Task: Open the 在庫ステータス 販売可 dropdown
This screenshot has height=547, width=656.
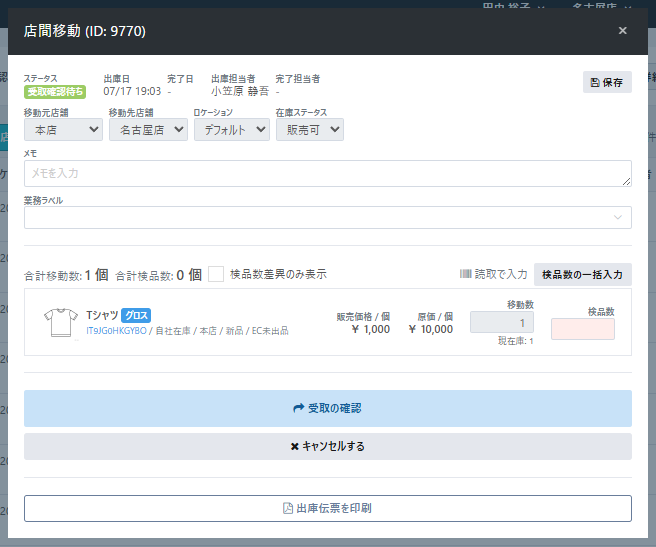Action: click(x=310, y=130)
